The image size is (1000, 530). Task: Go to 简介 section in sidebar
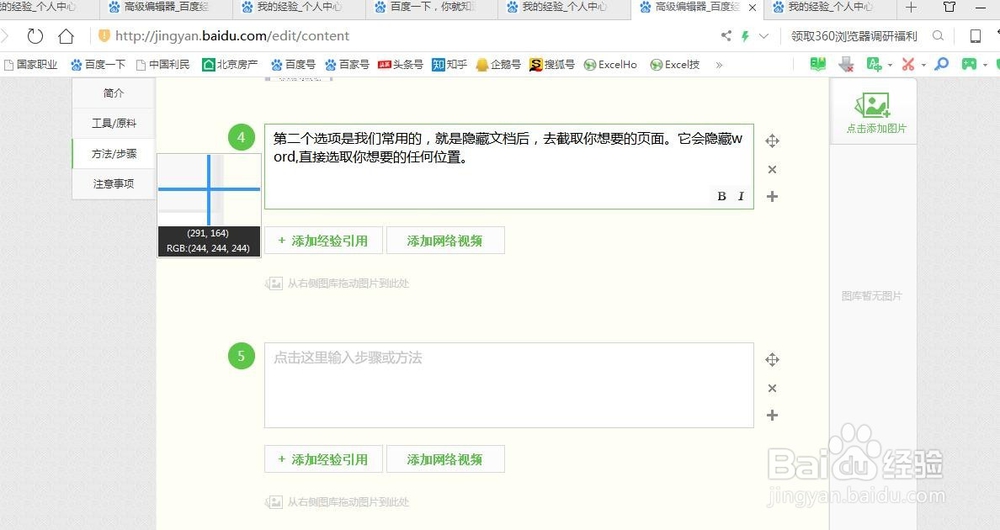pos(114,93)
